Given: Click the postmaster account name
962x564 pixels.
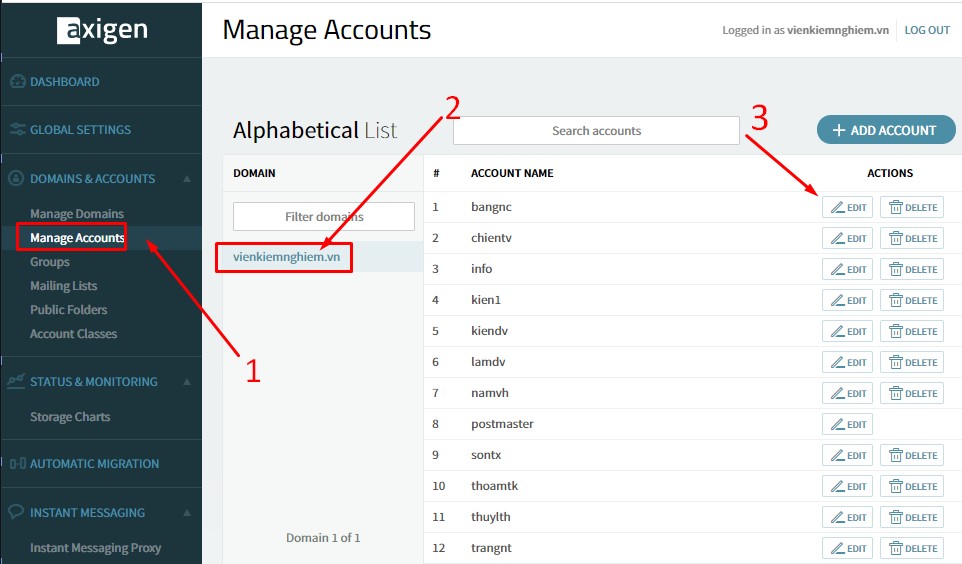Looking at the screenshot, I should (502, 424).
